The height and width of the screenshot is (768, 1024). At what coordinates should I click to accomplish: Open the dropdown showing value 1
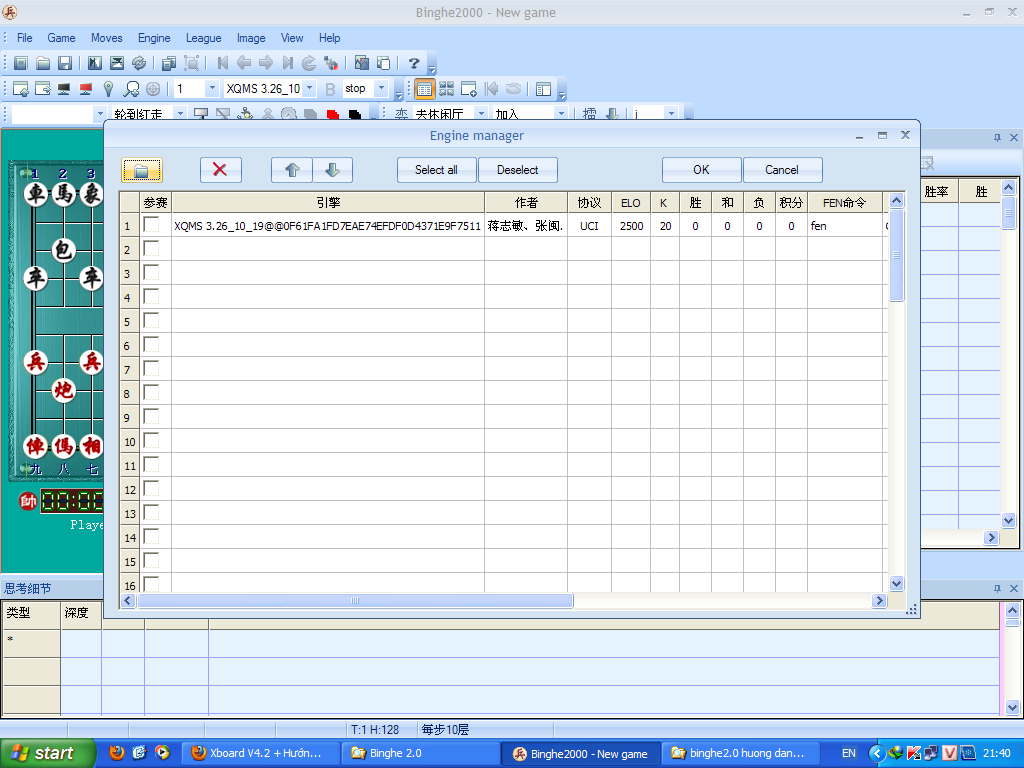pos(212,89)
